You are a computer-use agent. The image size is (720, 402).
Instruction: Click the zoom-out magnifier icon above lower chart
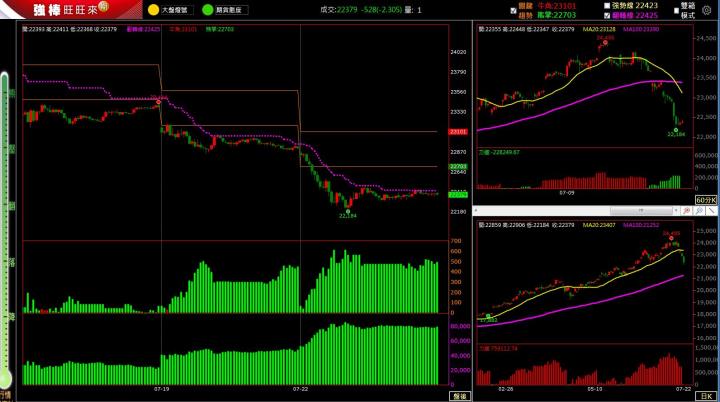[x=701, y=211]
